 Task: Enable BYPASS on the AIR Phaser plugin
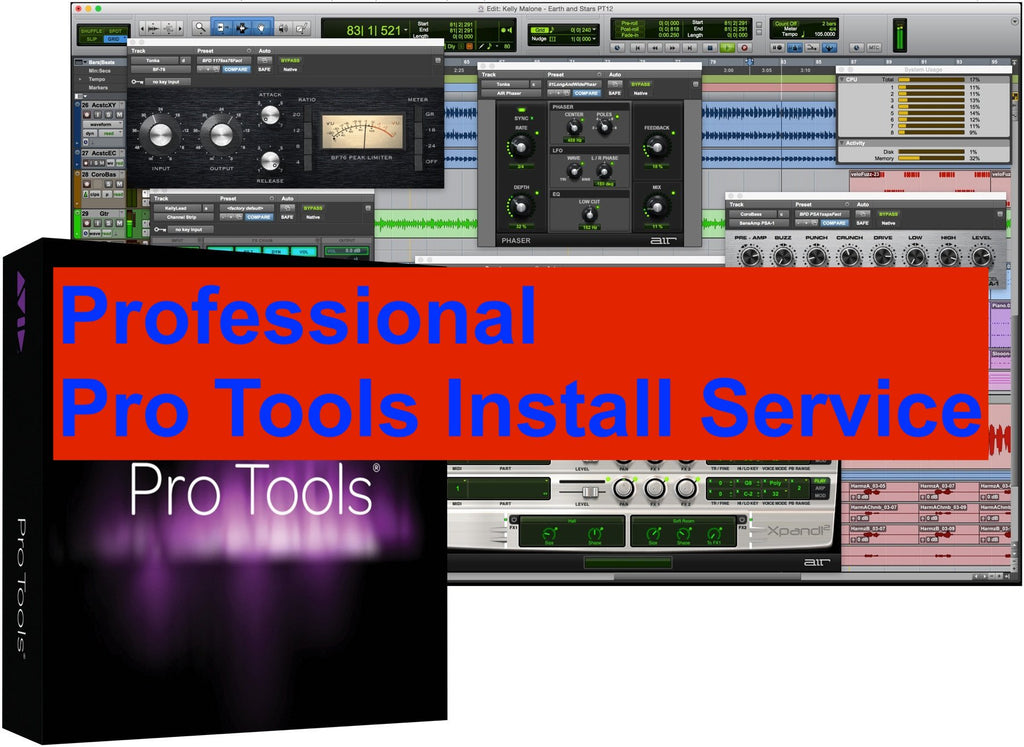point(641,85)
